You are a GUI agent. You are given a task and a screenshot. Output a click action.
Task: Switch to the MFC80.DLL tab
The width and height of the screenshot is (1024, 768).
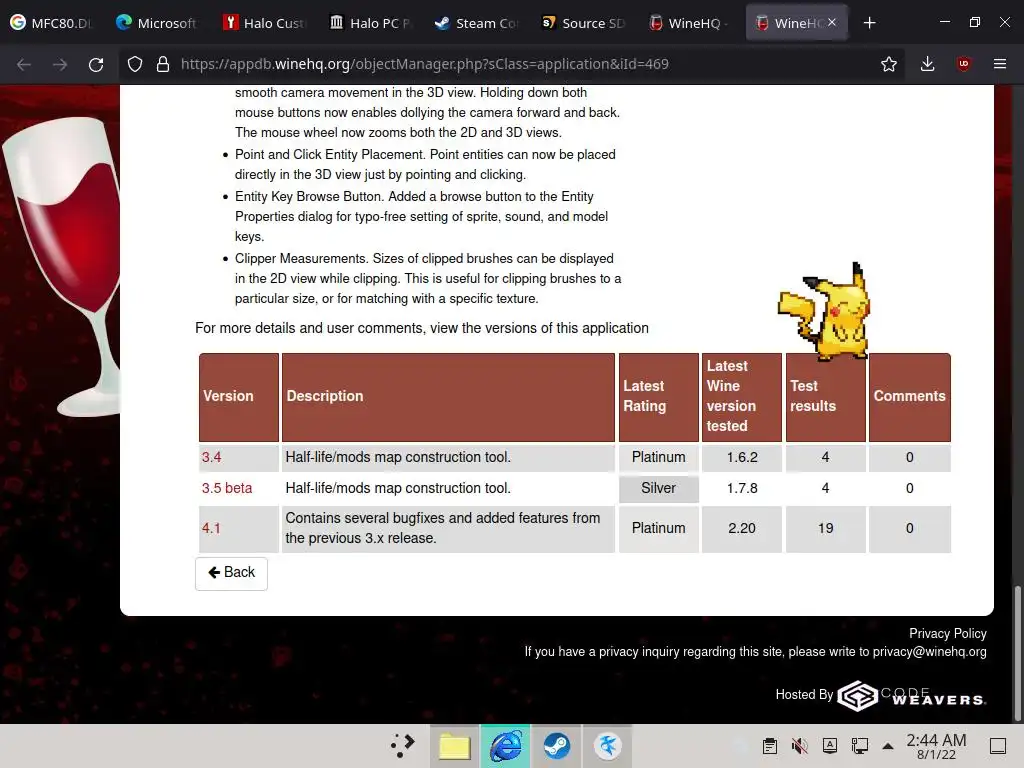click(51, 23)
